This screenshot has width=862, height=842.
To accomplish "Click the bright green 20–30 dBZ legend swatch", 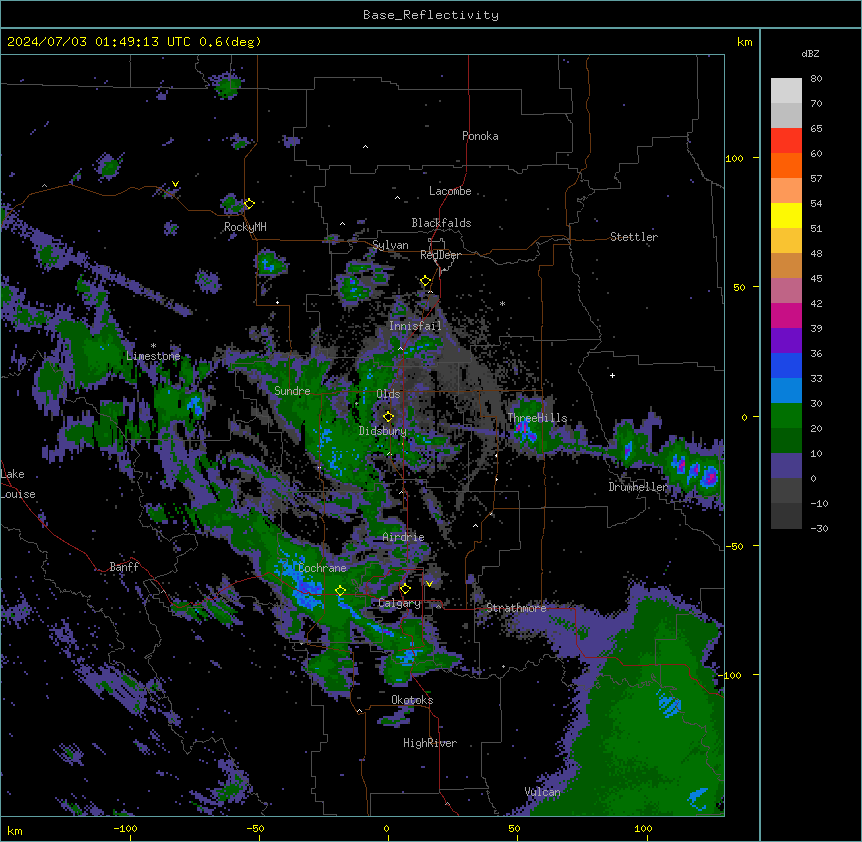I will 786,416.
